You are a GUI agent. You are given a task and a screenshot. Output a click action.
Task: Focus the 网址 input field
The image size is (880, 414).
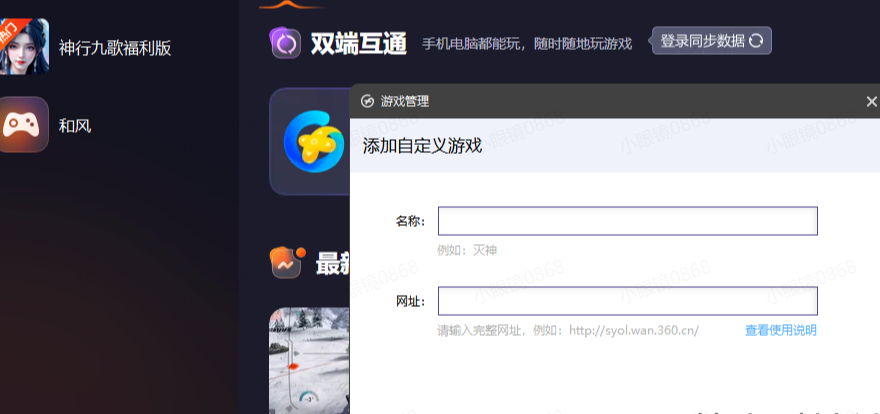tap(627, 301)
